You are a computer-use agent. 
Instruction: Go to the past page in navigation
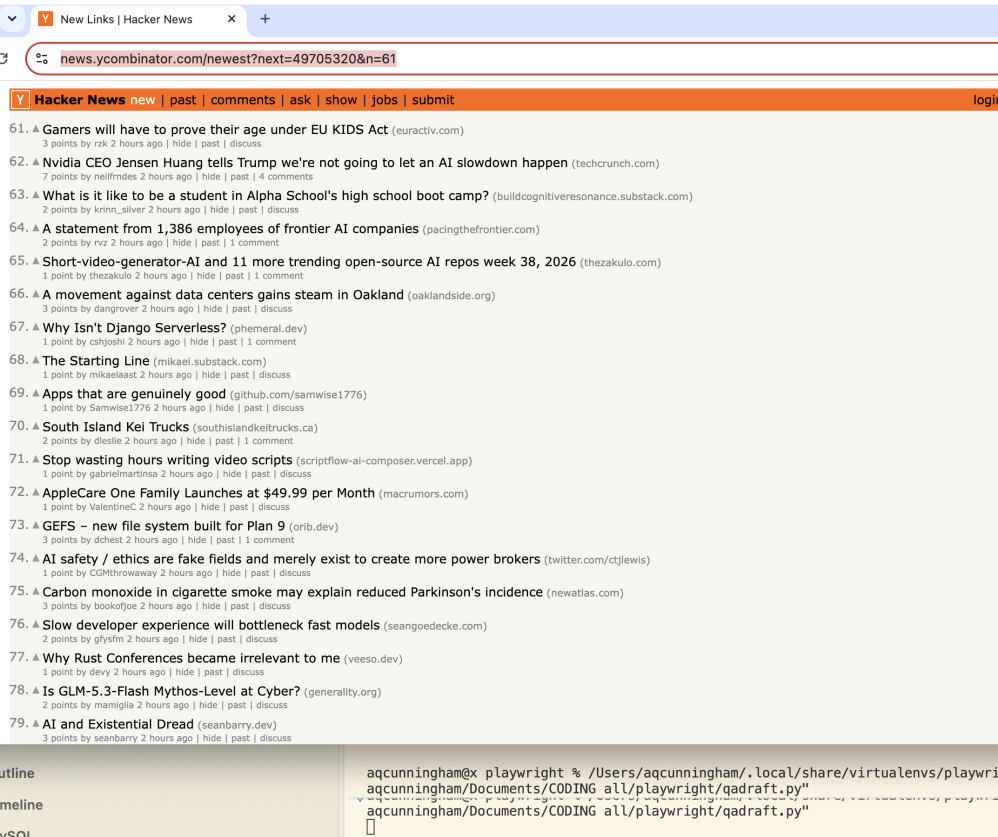click(x=183, y=100)
